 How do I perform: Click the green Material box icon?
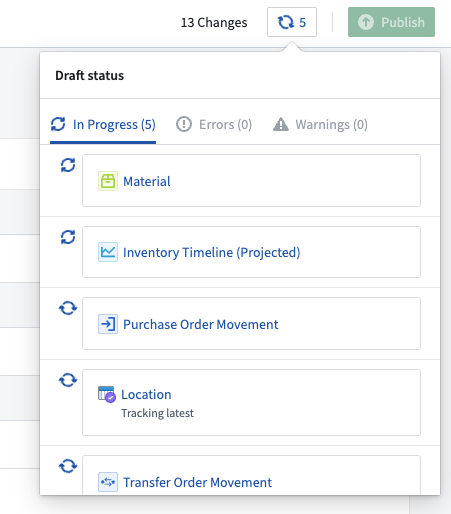pos(108,181)
